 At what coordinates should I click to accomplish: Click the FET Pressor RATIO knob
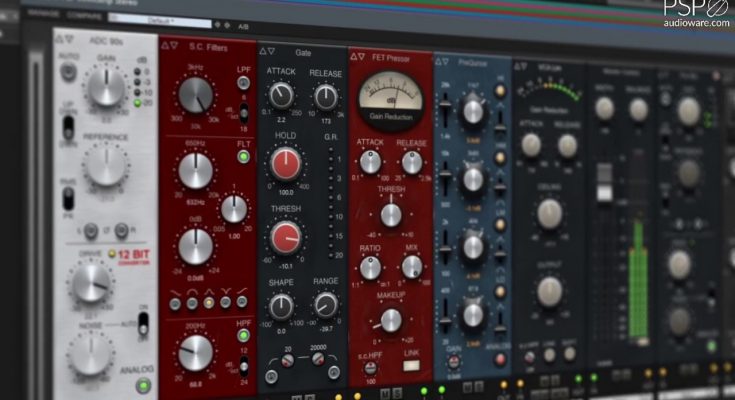click(x=371, y=267)
